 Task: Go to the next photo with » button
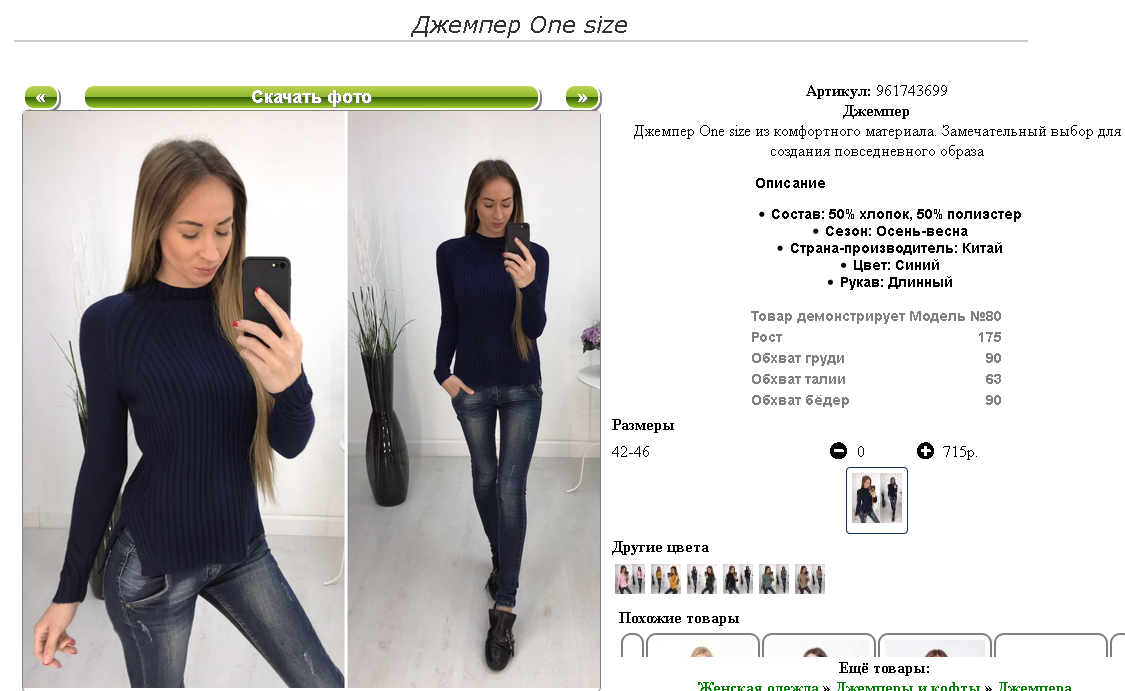click(583, 97)
